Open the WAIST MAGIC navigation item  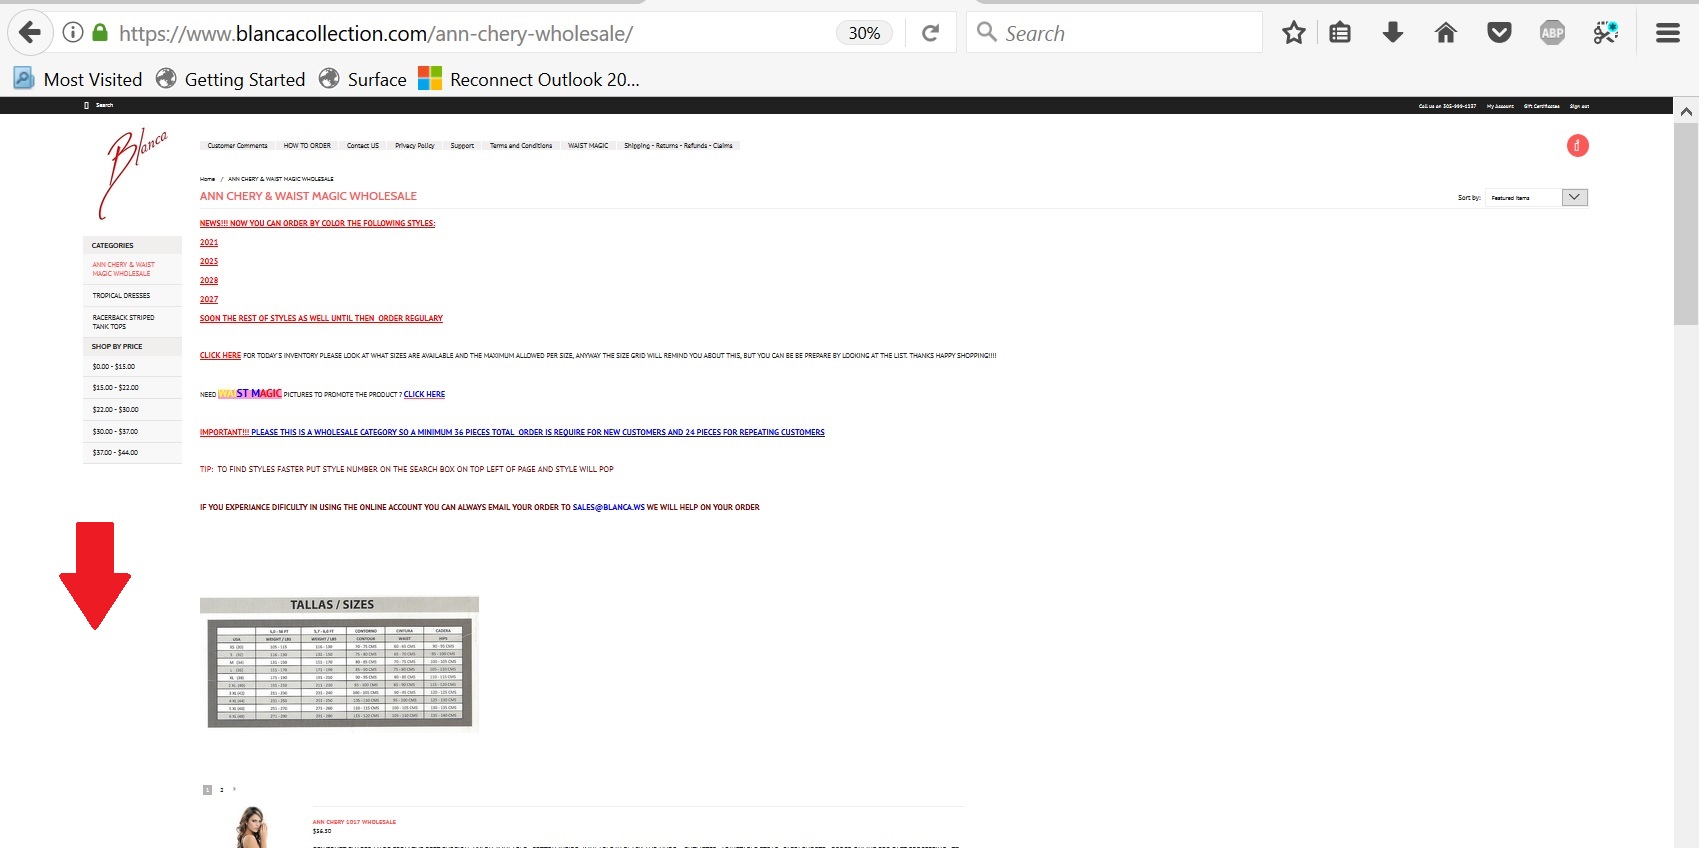tap(588, 146)
